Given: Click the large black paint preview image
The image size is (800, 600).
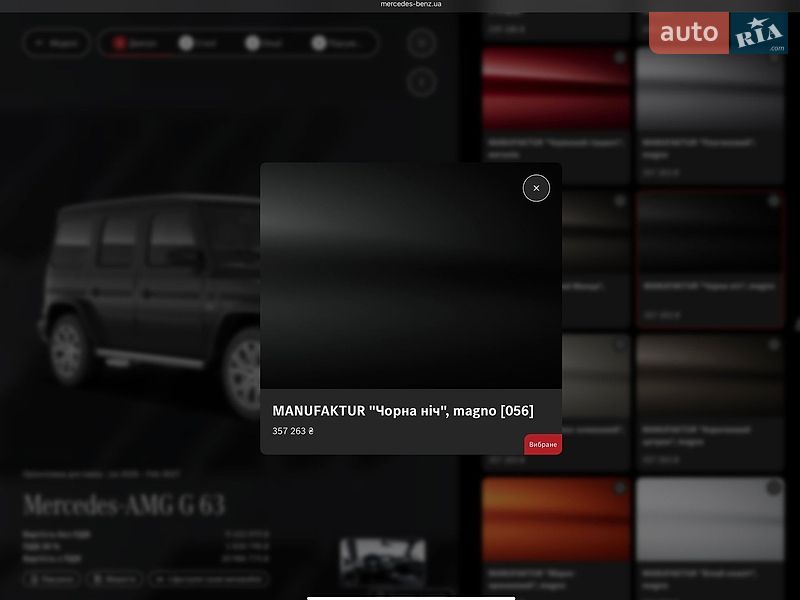Looking at the screenshot, I should (411, 276).
